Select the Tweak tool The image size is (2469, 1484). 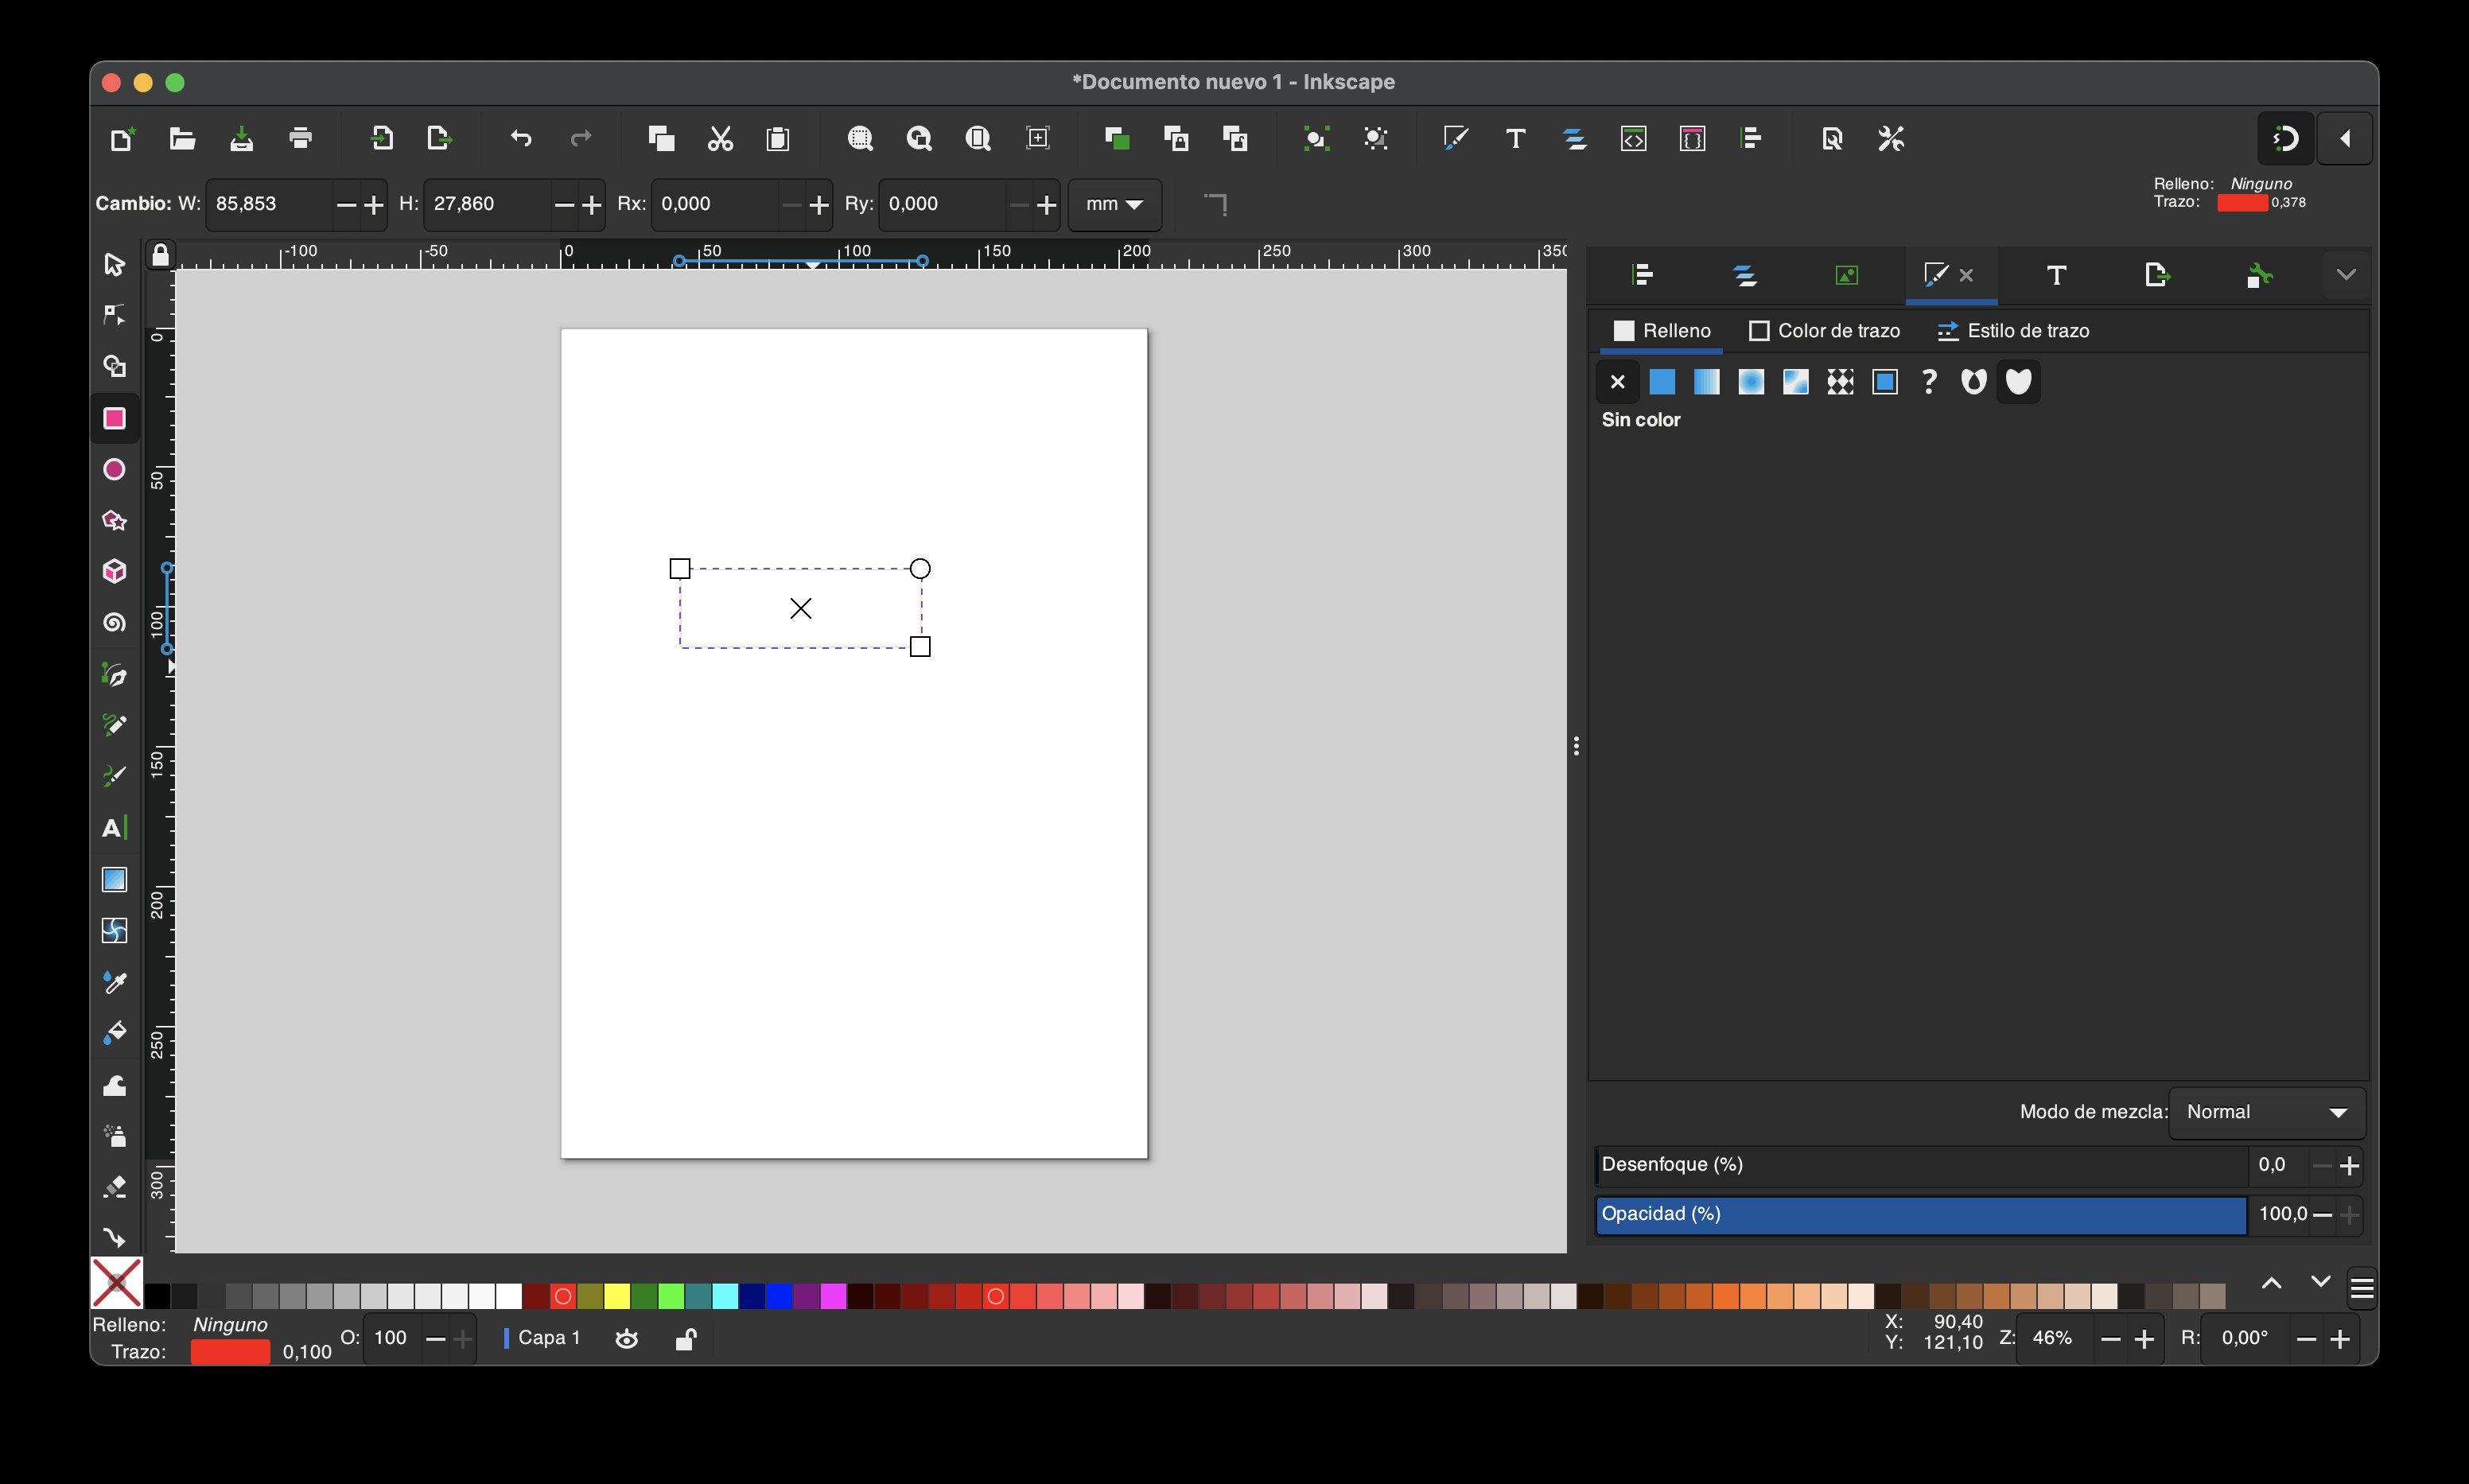(114, 1085)
